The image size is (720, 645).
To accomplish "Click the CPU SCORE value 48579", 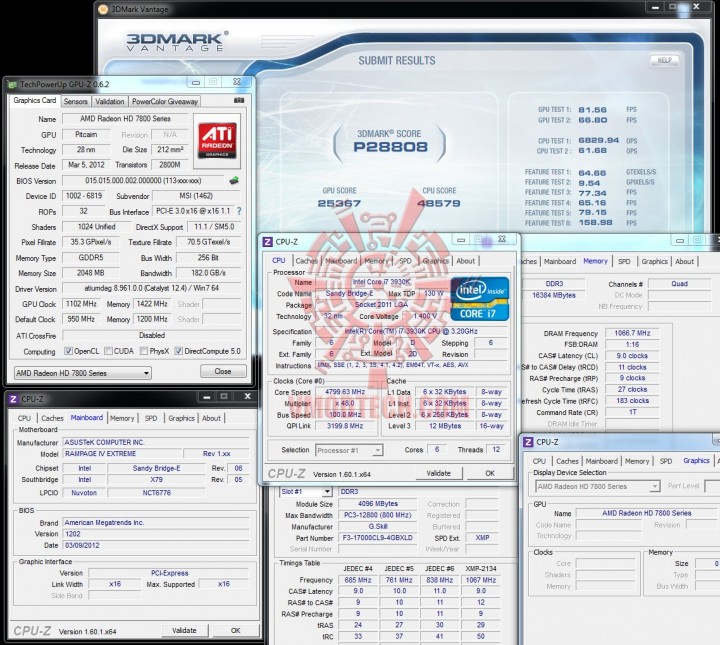I will coord(439,203).
